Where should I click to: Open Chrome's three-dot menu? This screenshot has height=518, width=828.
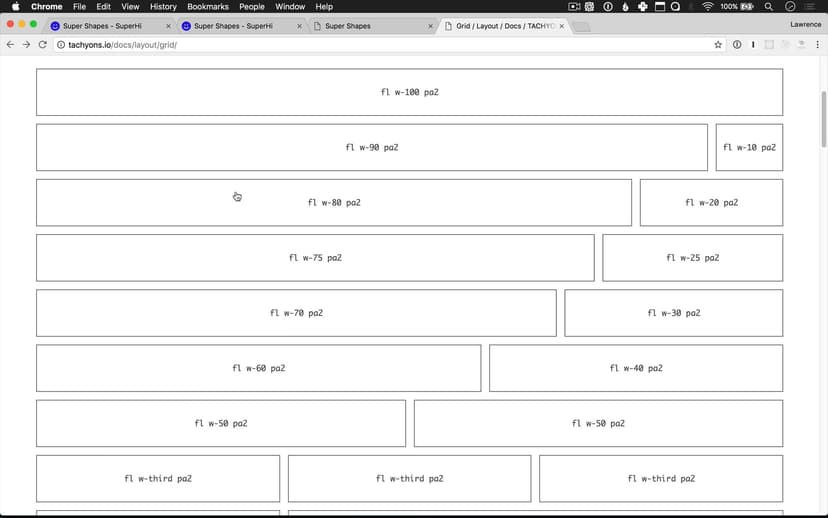pyautogui.click(x=816, y=45)
